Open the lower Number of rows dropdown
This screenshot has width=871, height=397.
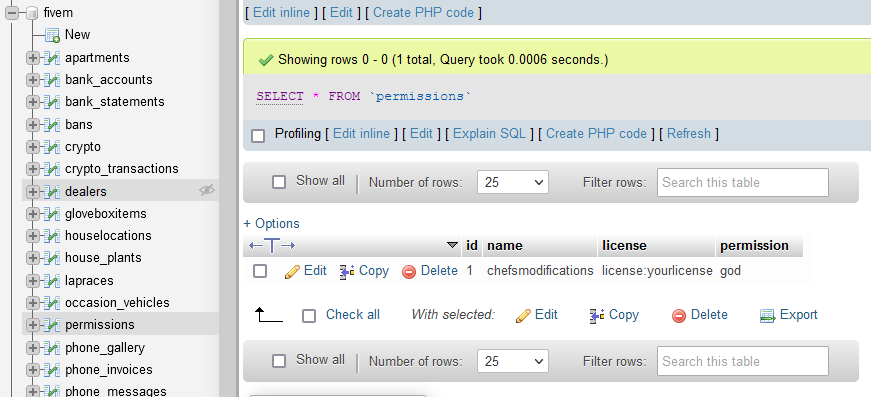click(x=513, y=361)
